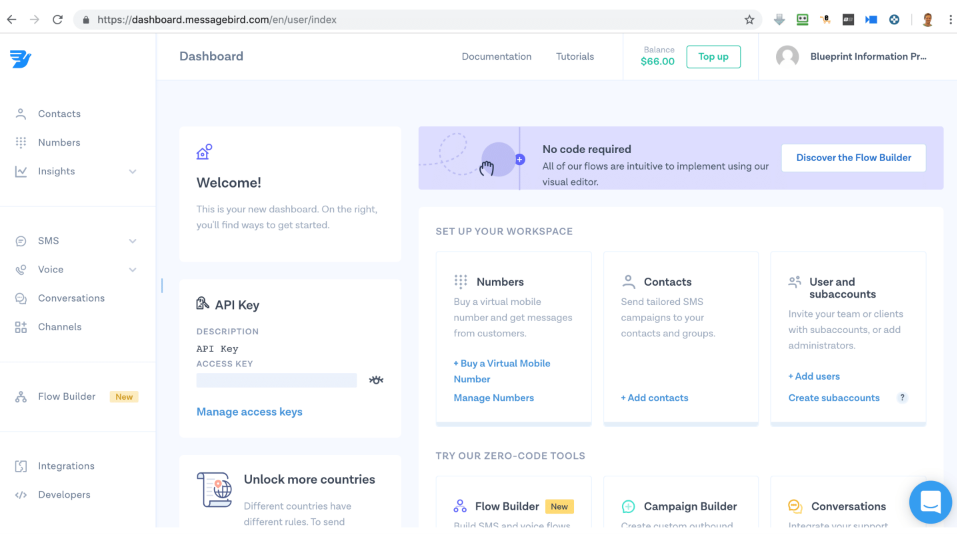Click the browser address bar URL
957x539 pixels.
[217, 20]
